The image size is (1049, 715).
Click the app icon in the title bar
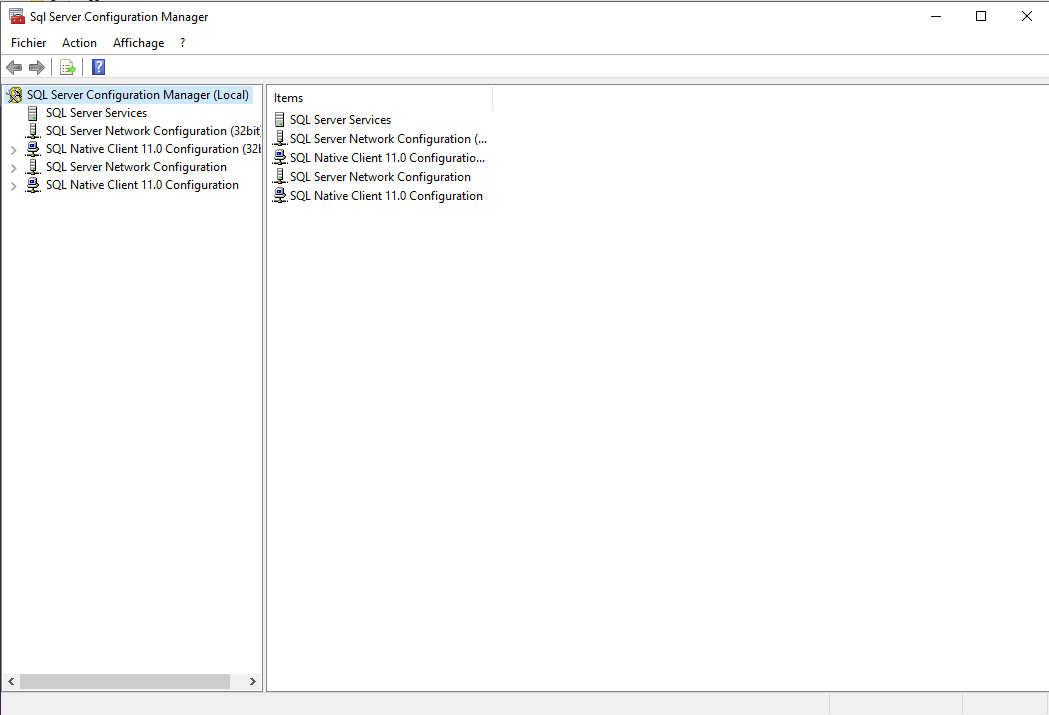17,16
